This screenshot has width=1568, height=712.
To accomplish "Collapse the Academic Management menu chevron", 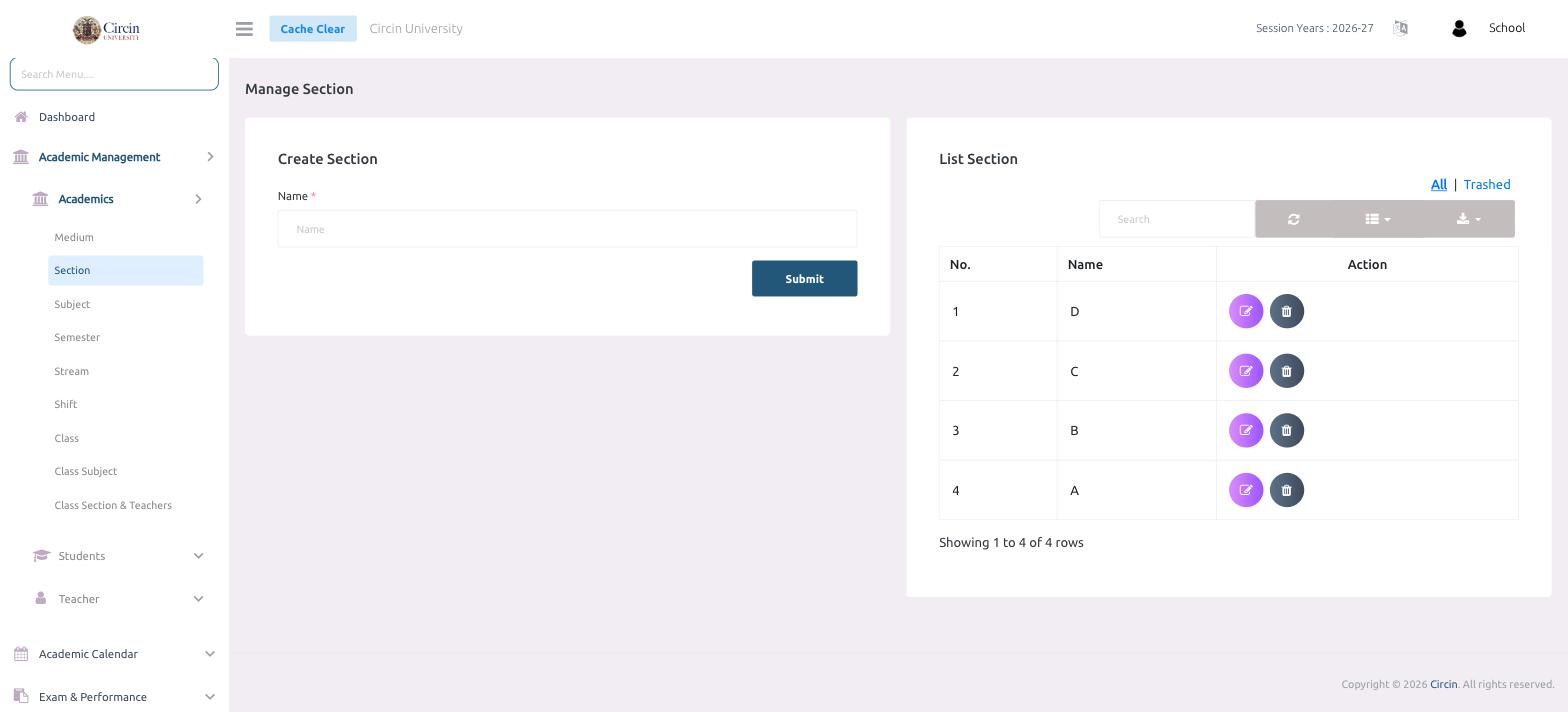I will coord(210,157).
